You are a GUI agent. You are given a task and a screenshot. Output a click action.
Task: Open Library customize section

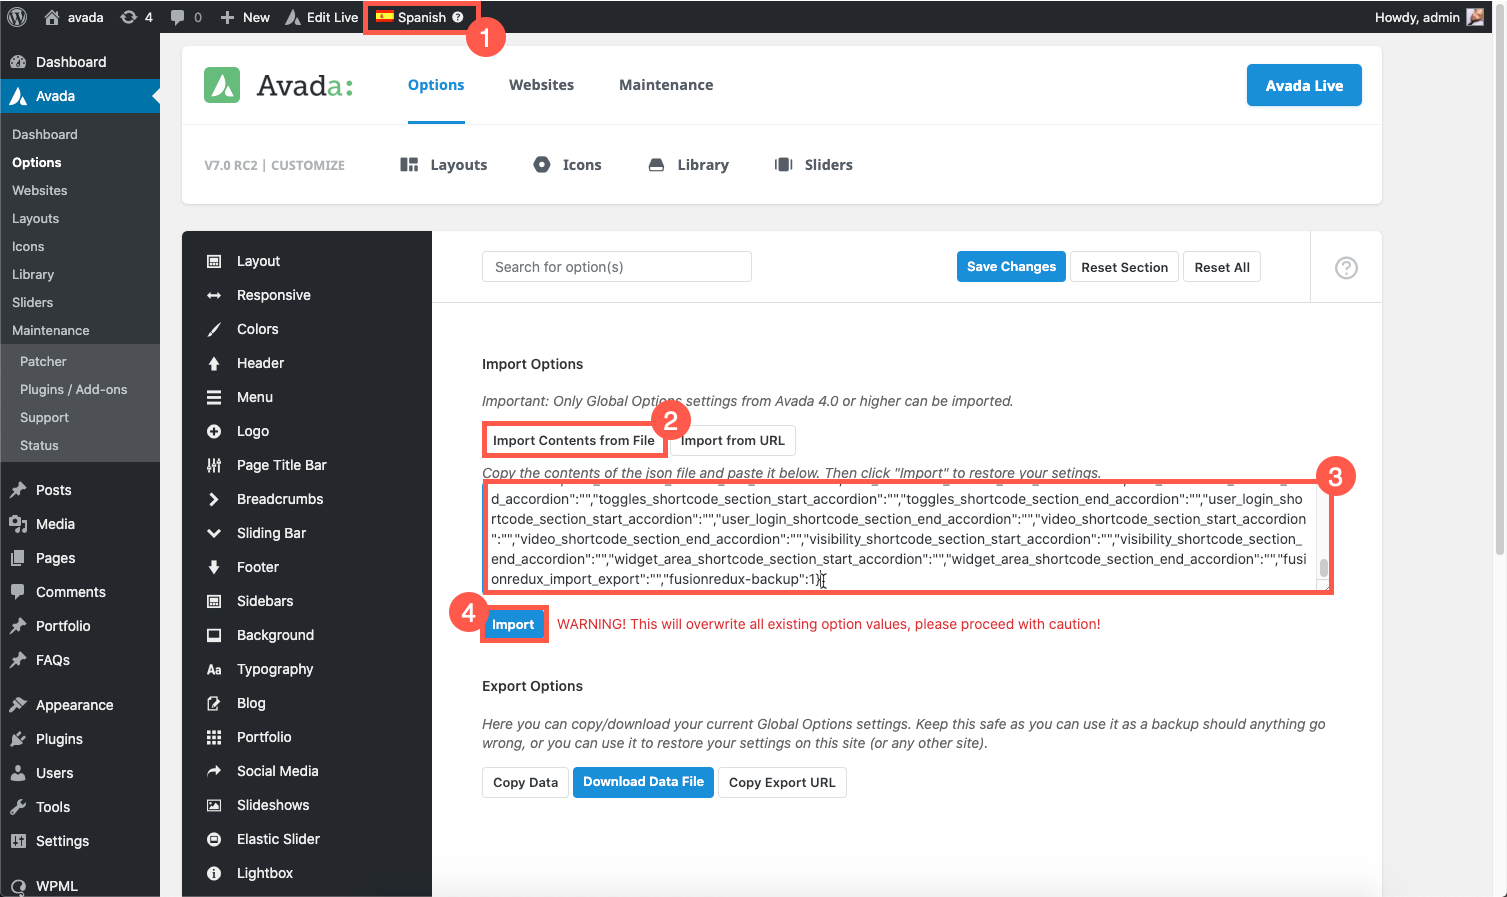688,165
